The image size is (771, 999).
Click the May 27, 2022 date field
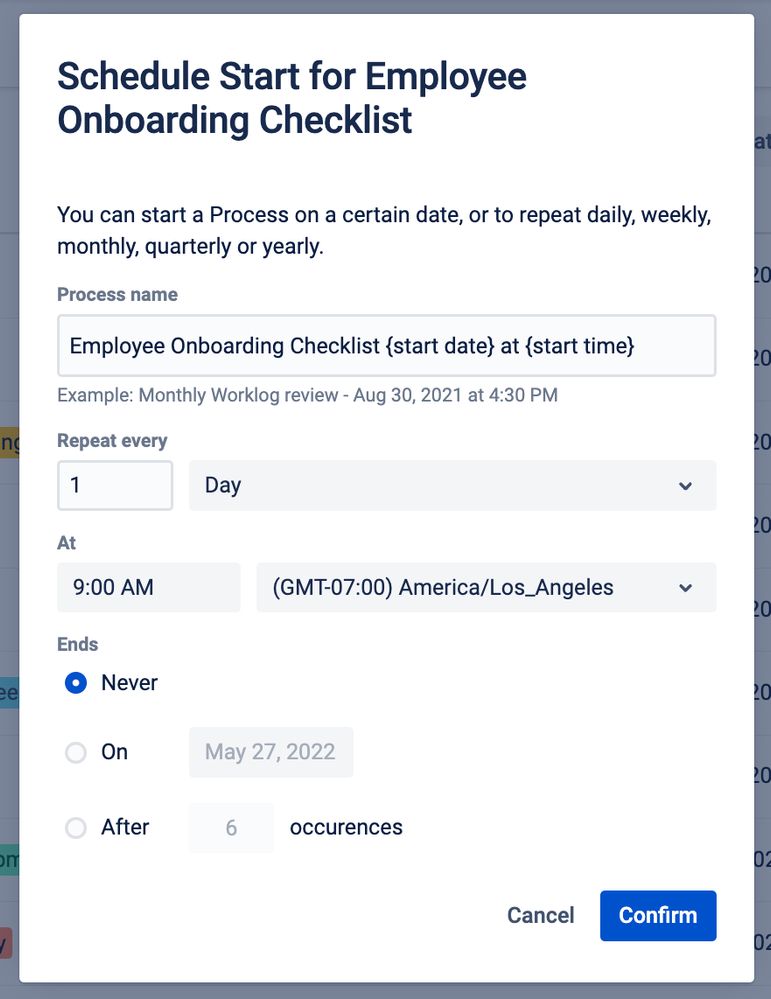coord(270,752)
